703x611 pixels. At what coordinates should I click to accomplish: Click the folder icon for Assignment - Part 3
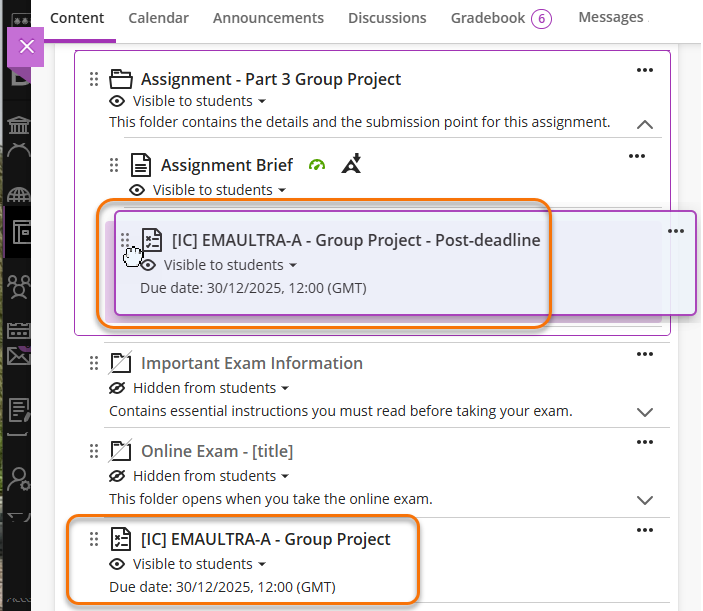pos(120,79)
